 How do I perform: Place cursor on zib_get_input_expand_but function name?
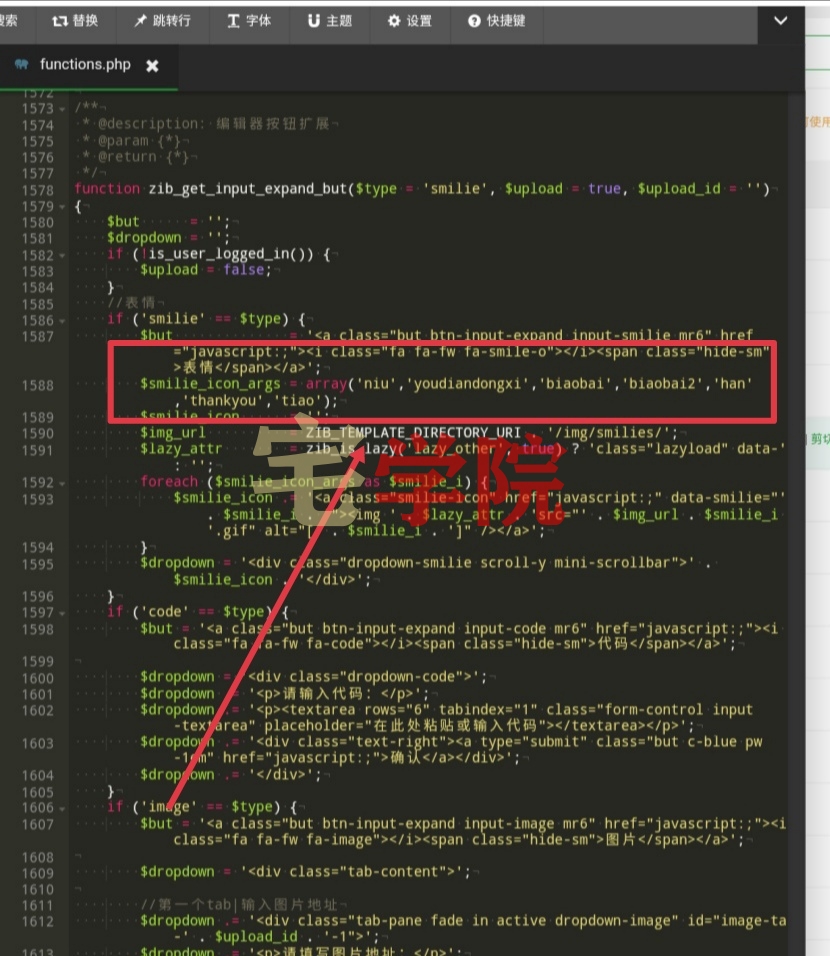[248, 189]
